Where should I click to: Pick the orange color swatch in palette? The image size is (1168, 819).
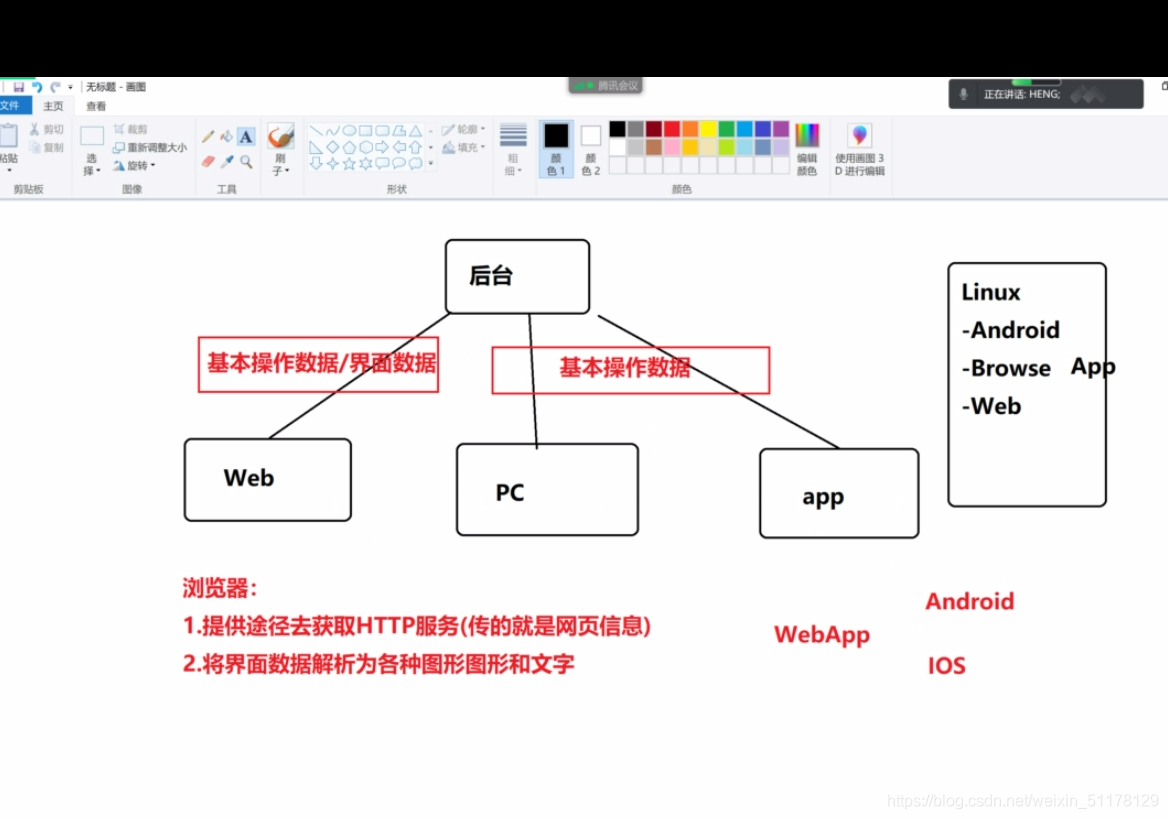click(691, 129)
